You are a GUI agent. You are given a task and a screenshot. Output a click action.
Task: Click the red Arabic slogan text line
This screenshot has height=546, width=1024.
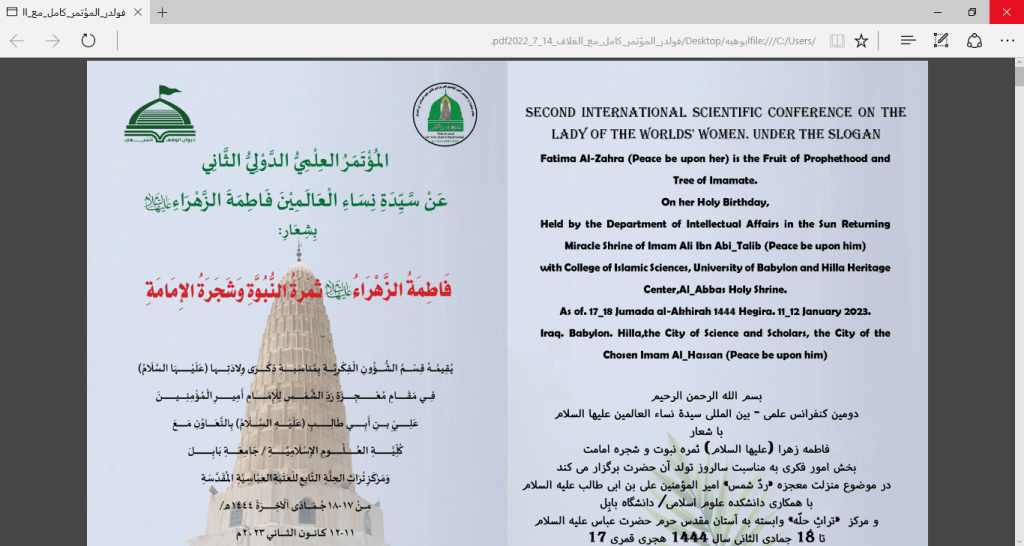pos(293,290)
